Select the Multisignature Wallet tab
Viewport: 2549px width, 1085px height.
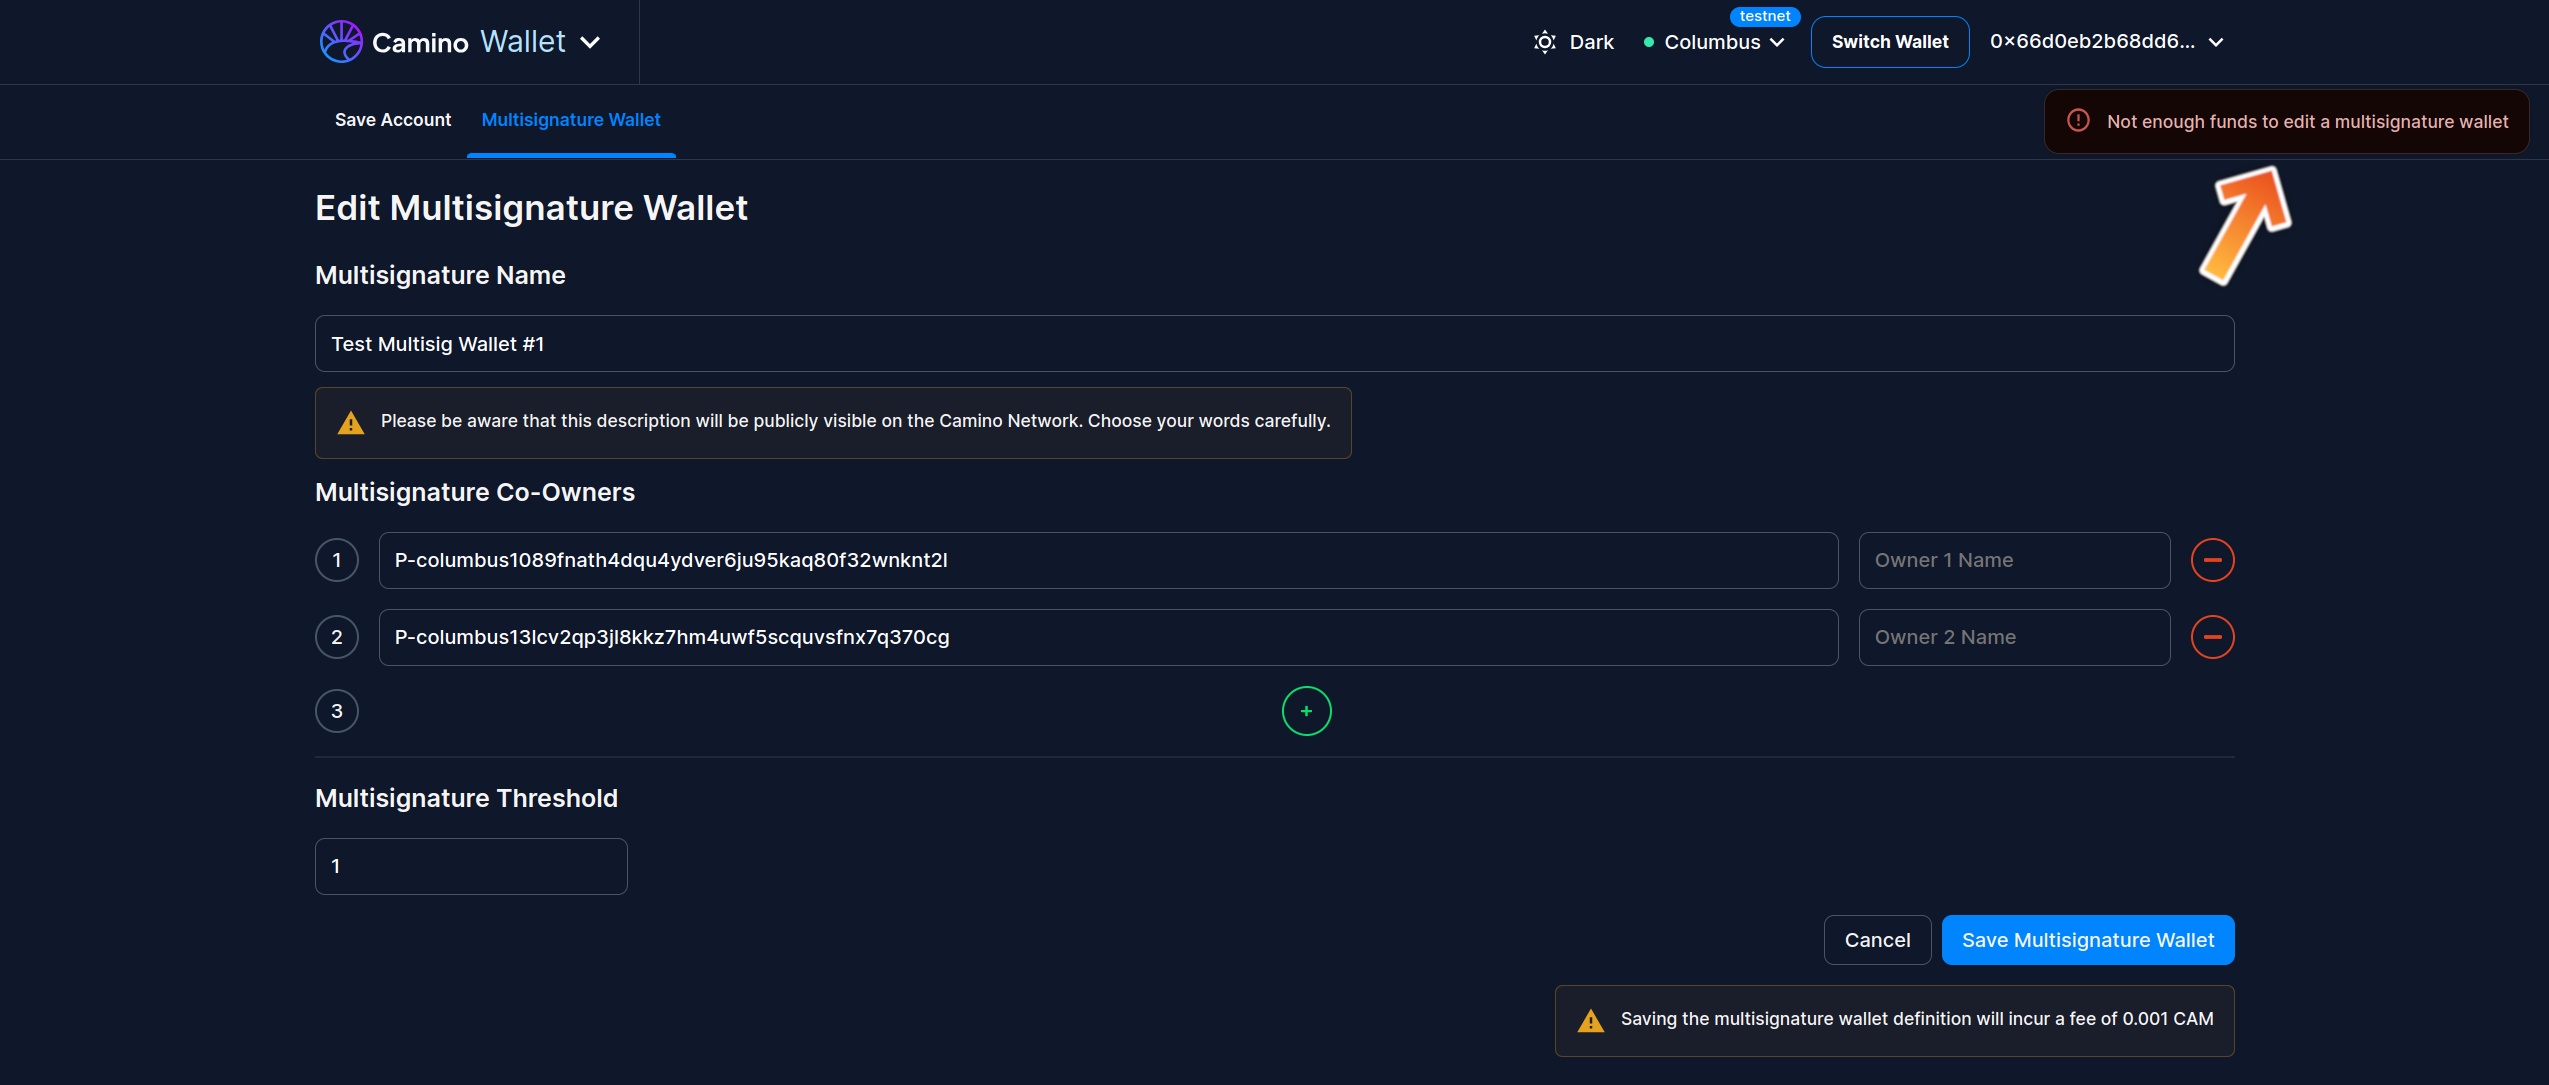click(x=571, y=120)
